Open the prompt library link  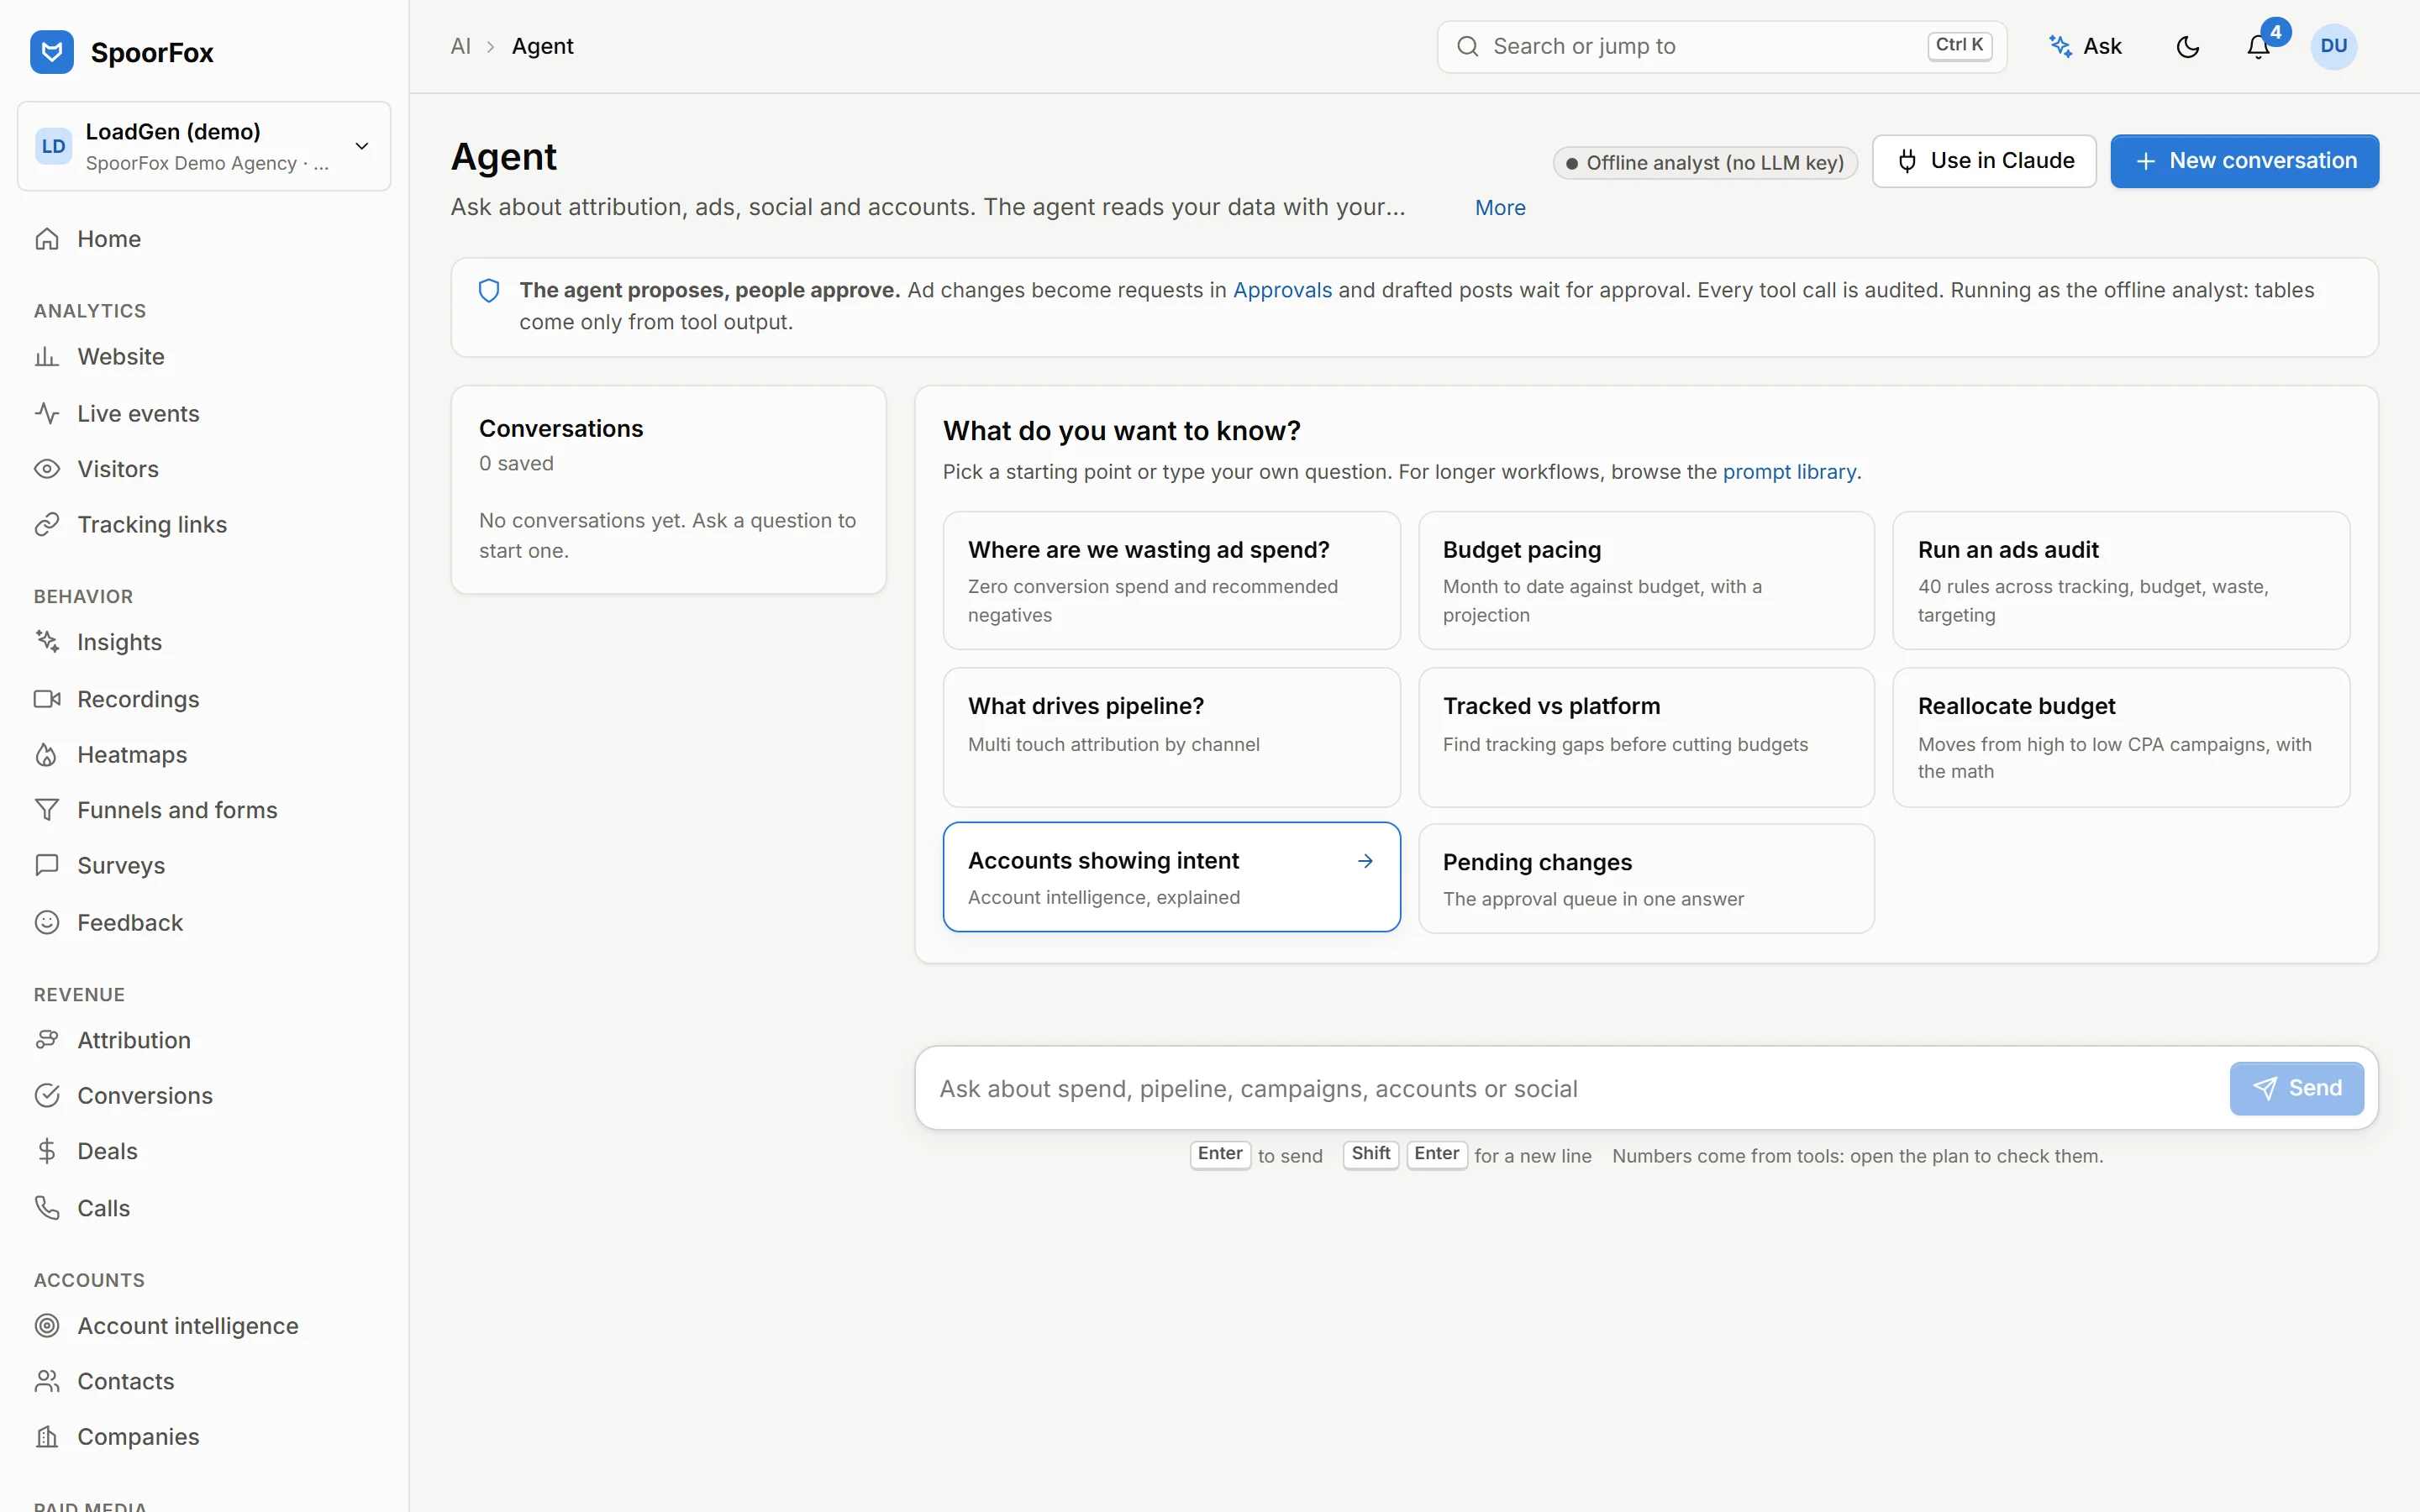point(1789,472)
